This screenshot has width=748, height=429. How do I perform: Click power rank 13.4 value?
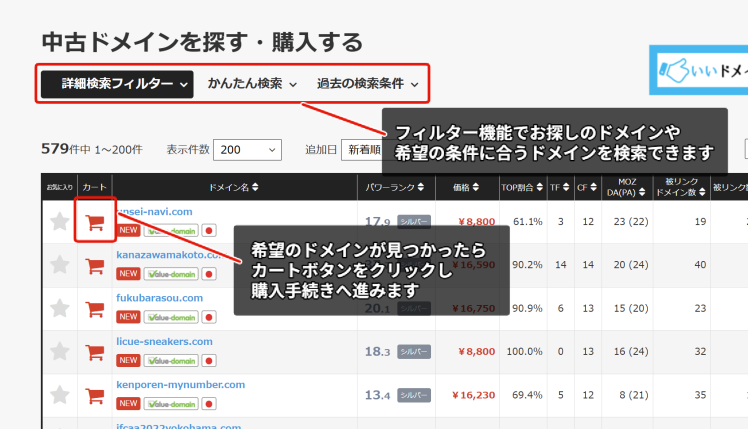(x=377, y=395)
